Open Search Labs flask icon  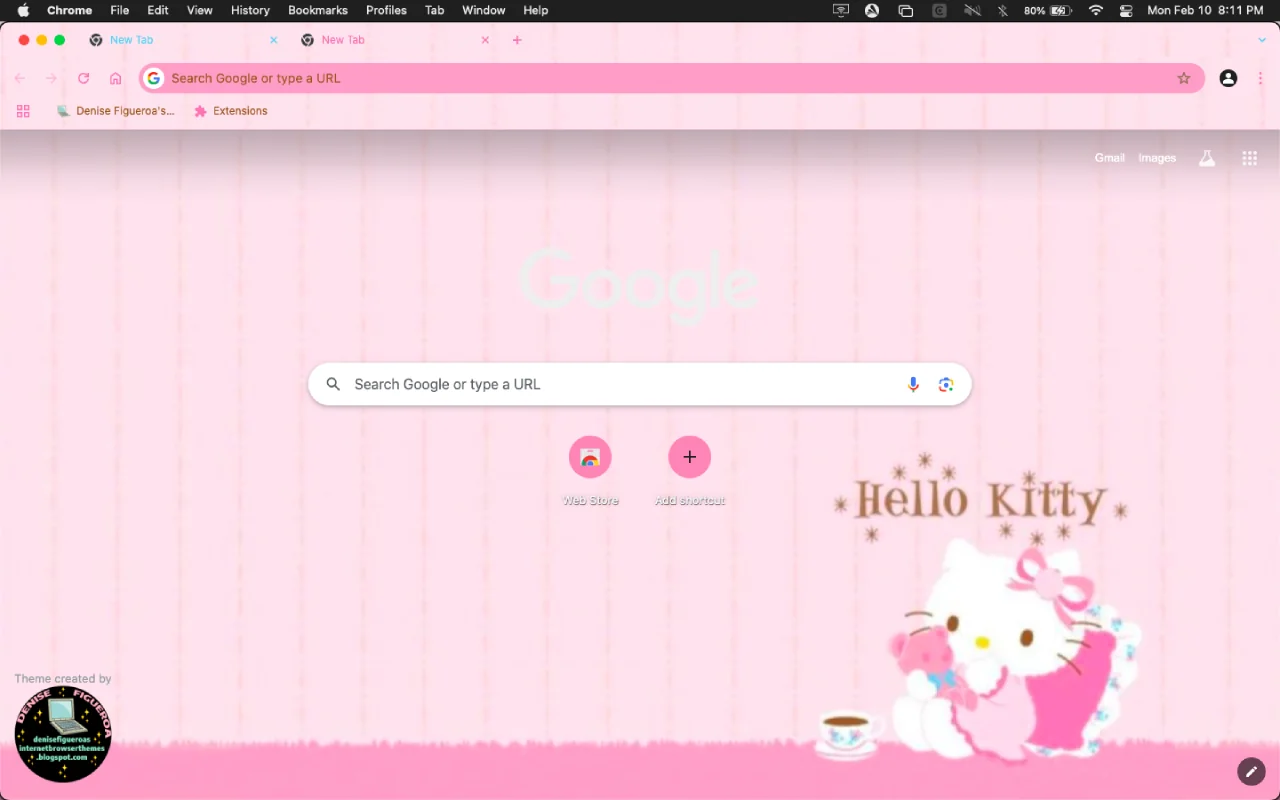[1207, 158]
